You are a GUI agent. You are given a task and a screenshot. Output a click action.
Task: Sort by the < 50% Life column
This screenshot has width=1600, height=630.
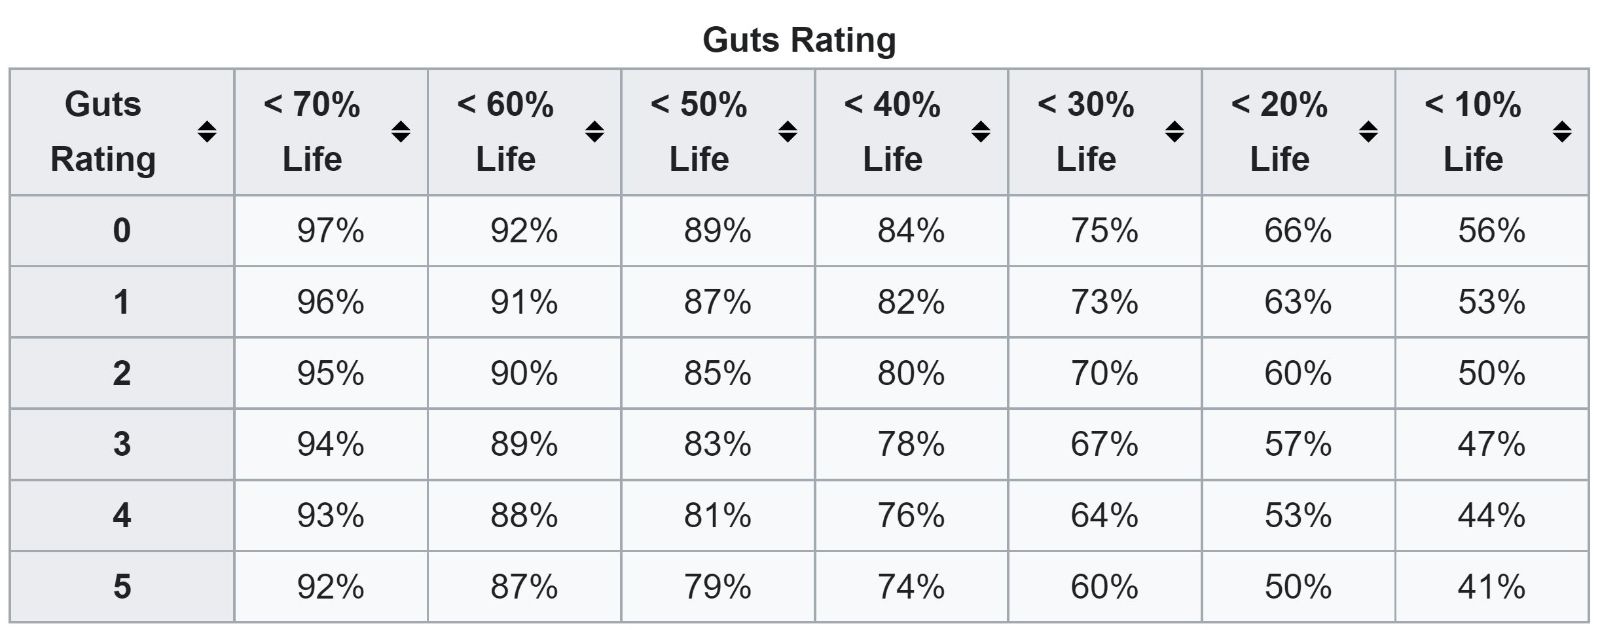point(787,132)
